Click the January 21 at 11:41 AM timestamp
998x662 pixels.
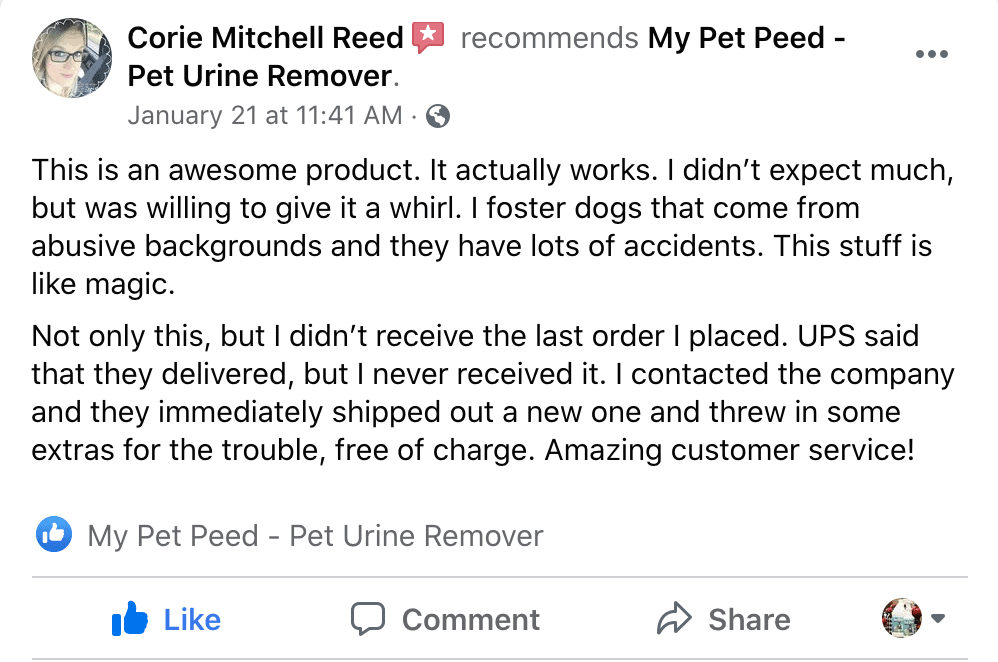(265, 115)
